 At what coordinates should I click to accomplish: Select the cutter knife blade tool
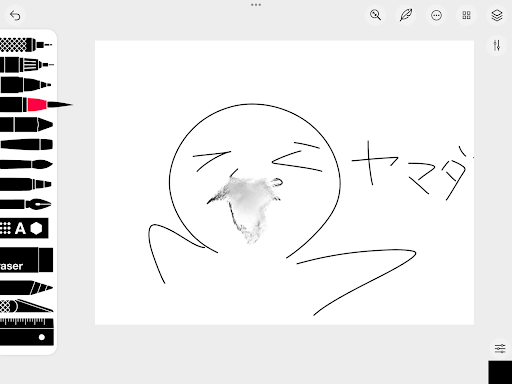pyautogui.click(x=26, y=306)
